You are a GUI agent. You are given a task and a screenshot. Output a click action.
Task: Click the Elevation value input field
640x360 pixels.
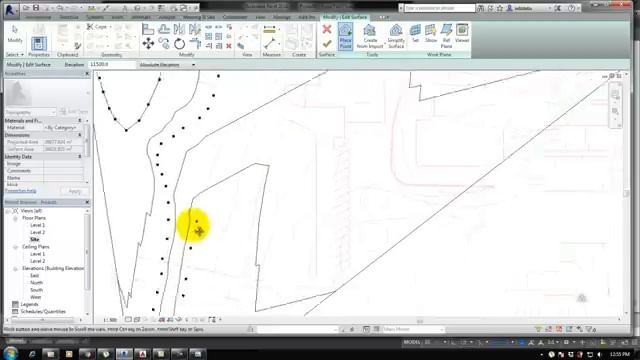pos(111,65)
